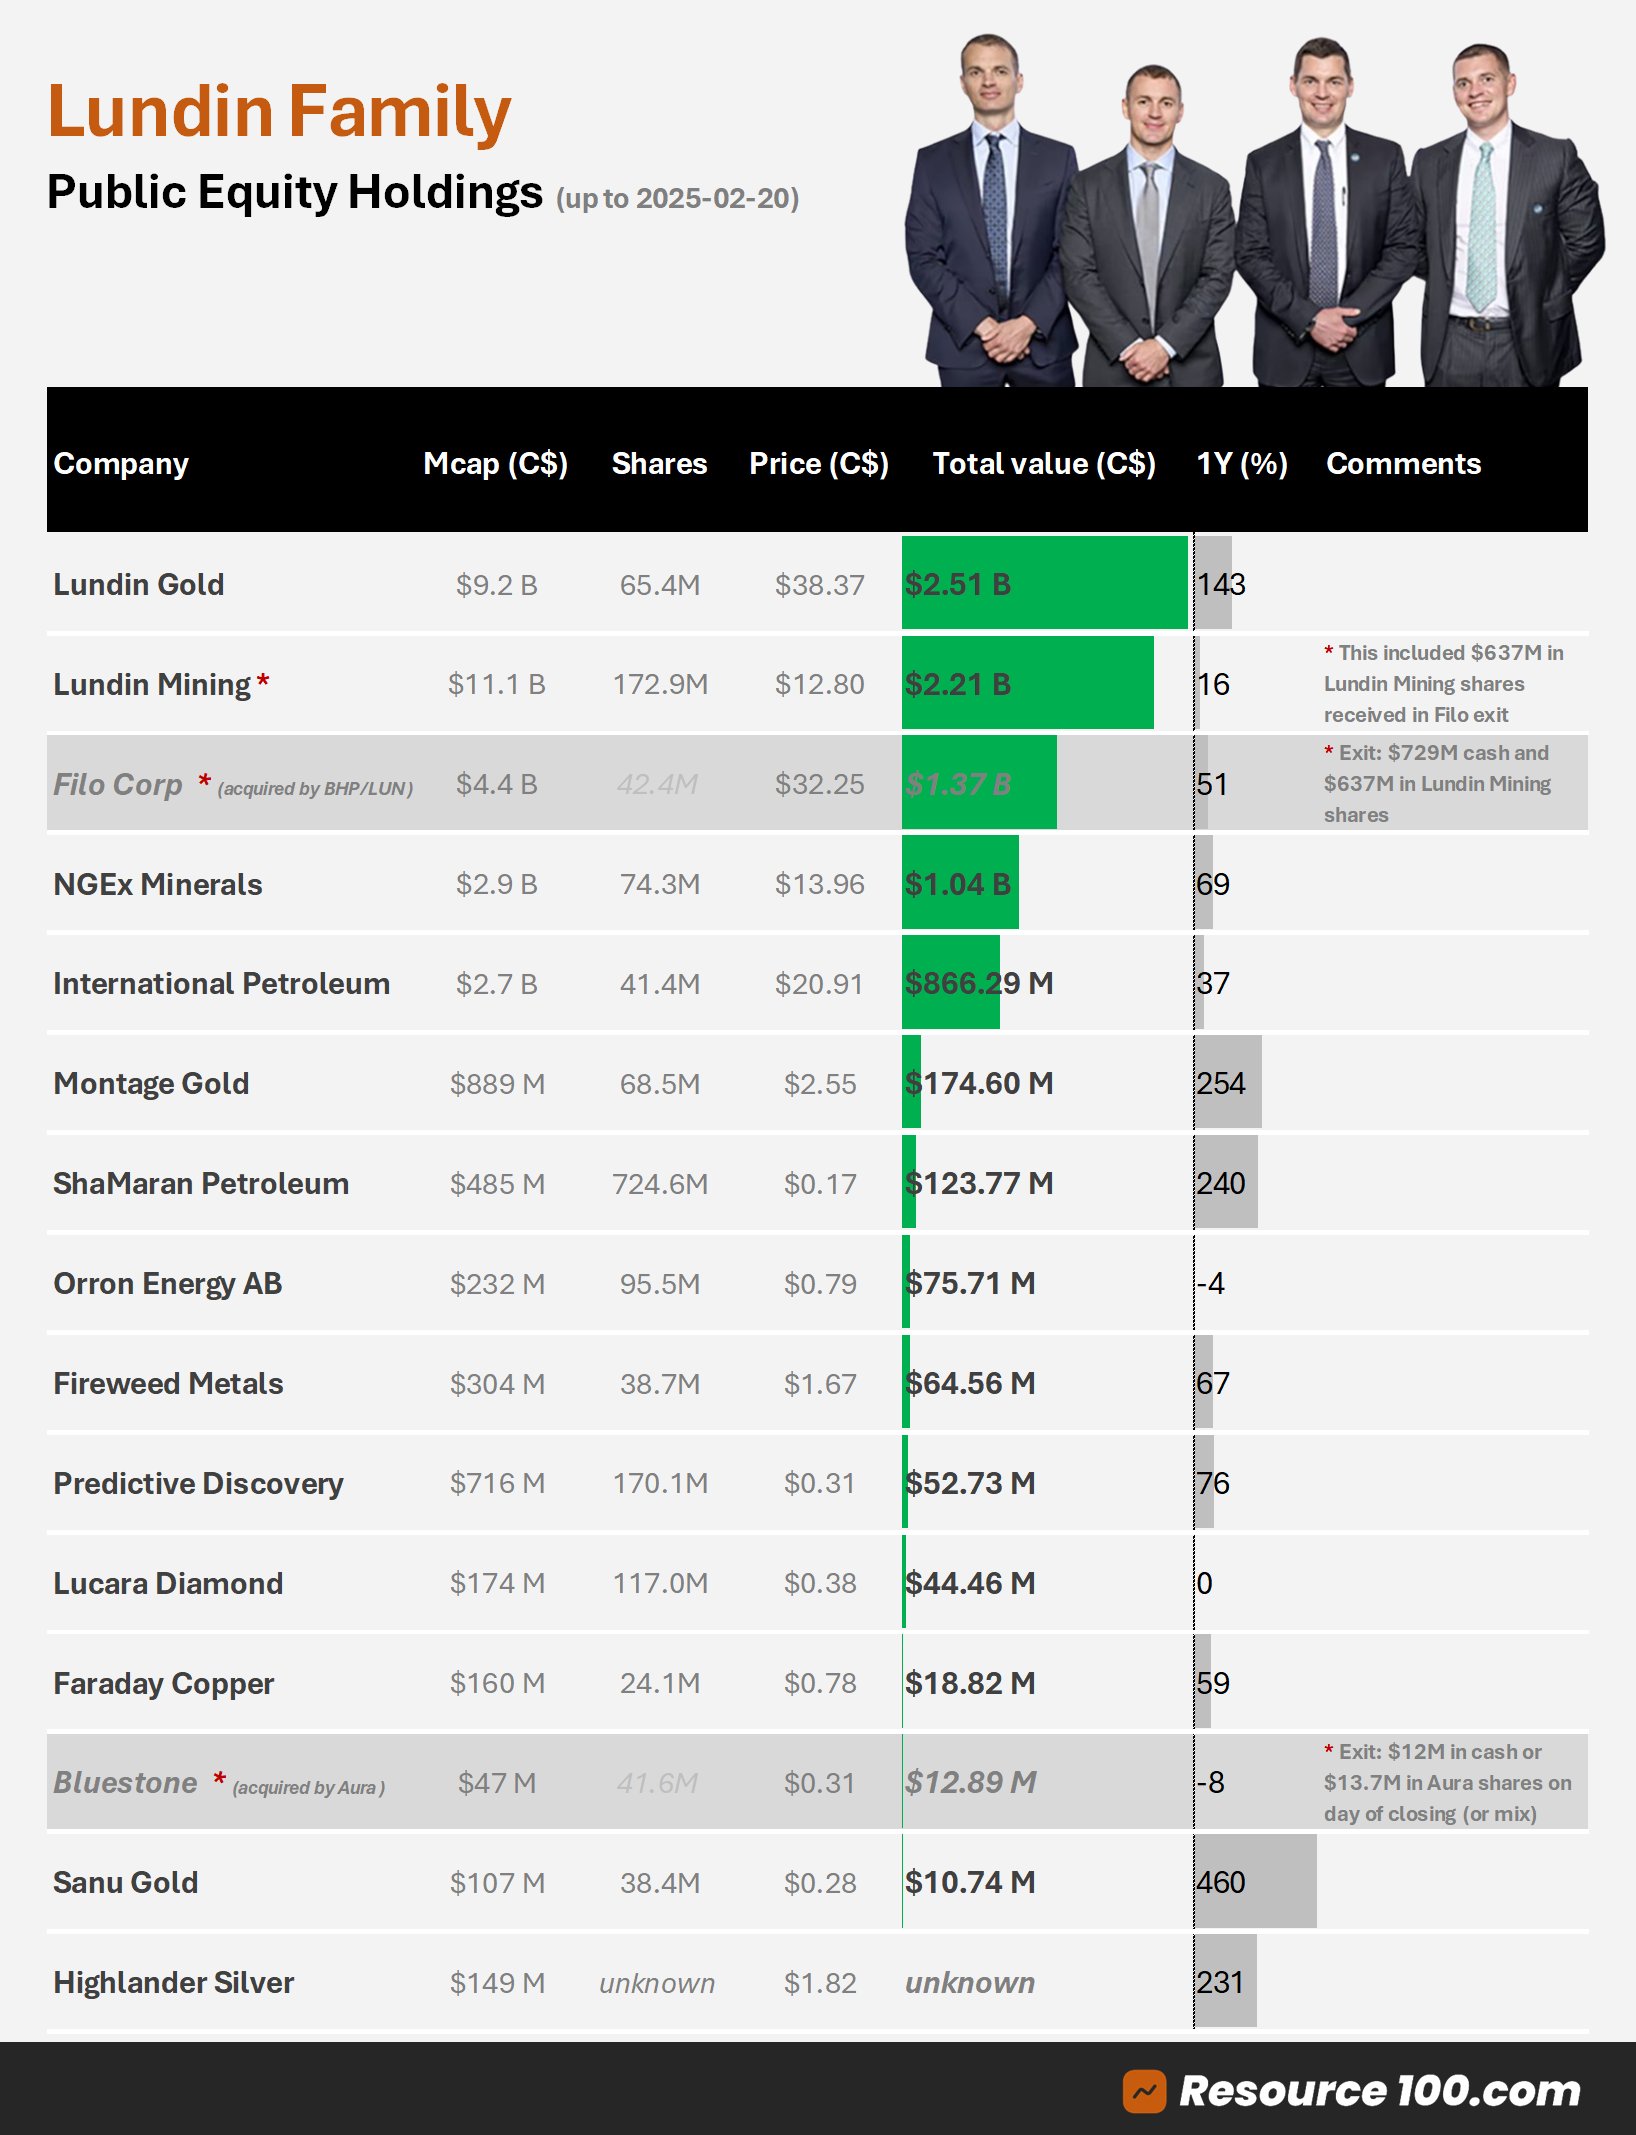This screenshot has width=1636, height=2135.
Task: Click the $0.17 price value
Action: pyautogui.click(x=820, y=1185)
